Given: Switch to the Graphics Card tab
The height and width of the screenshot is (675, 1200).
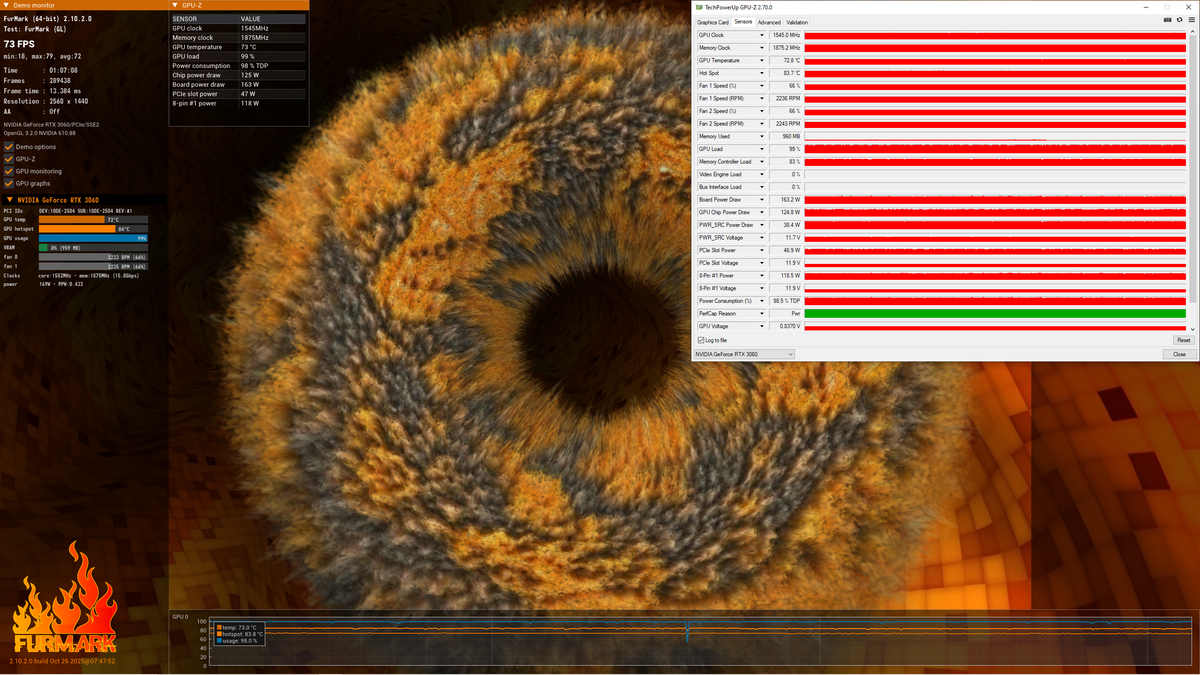Looking at the screenshot, I should point(713,22).
